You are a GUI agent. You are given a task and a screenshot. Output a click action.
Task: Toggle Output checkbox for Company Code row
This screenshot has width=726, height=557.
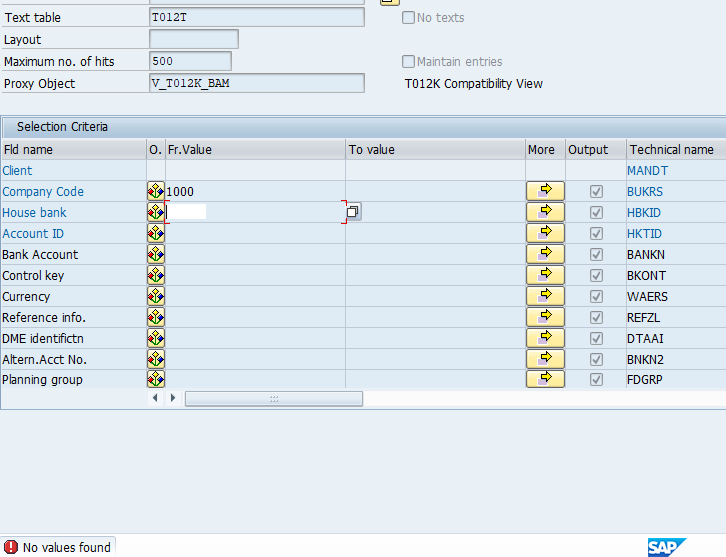597,191
